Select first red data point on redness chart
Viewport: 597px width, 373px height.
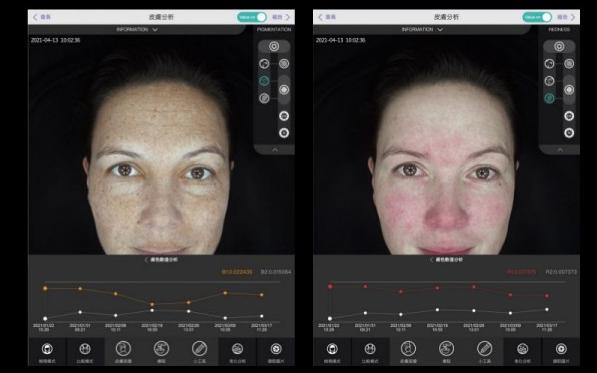tap(330, 286)
